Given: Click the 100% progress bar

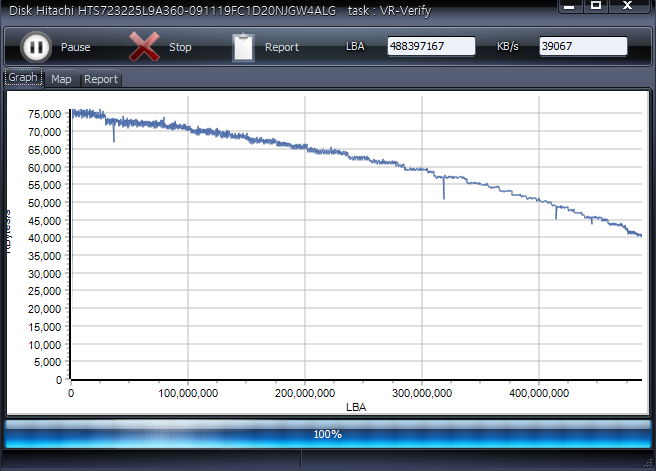Looking at the screenshot, I should click(x=328, y=434).
